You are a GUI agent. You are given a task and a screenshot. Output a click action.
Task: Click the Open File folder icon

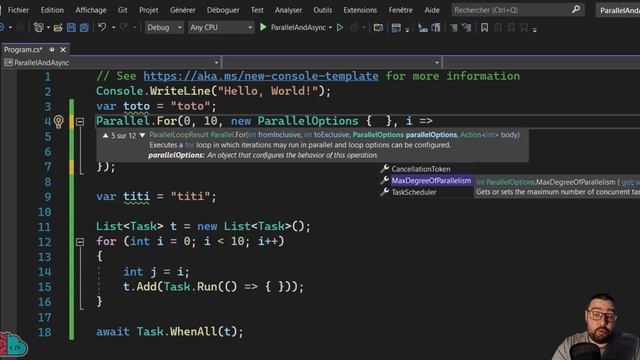(58, 27)
